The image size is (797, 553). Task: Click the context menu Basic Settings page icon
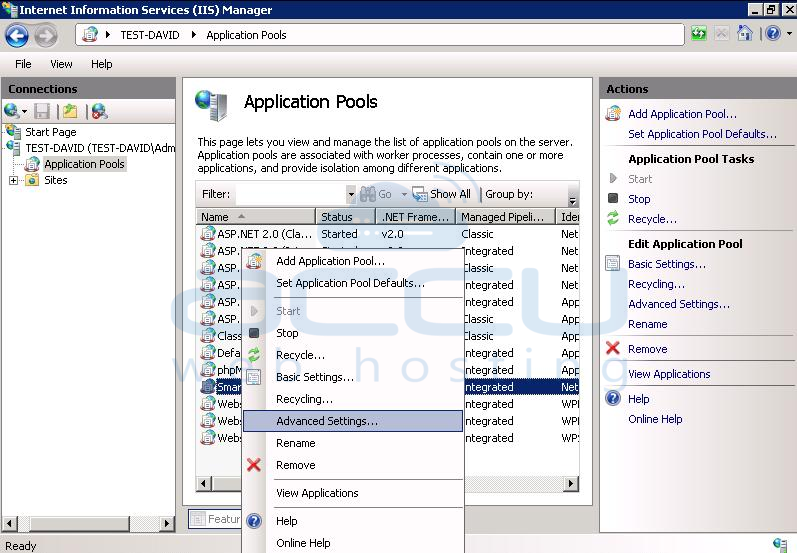[x=254, y=377]
